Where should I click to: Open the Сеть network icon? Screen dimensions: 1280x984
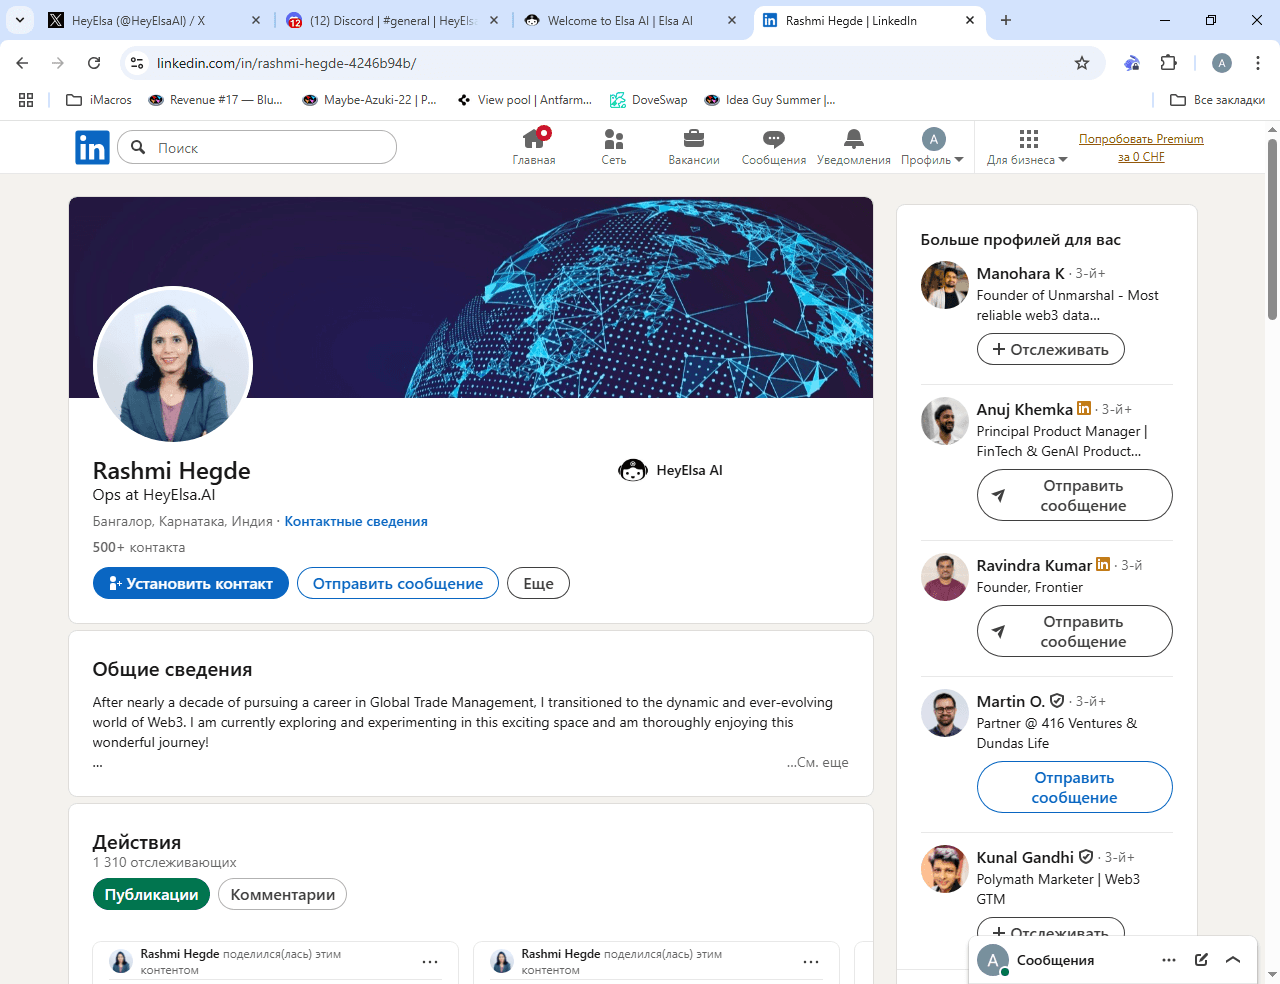[x=614, y=147]
